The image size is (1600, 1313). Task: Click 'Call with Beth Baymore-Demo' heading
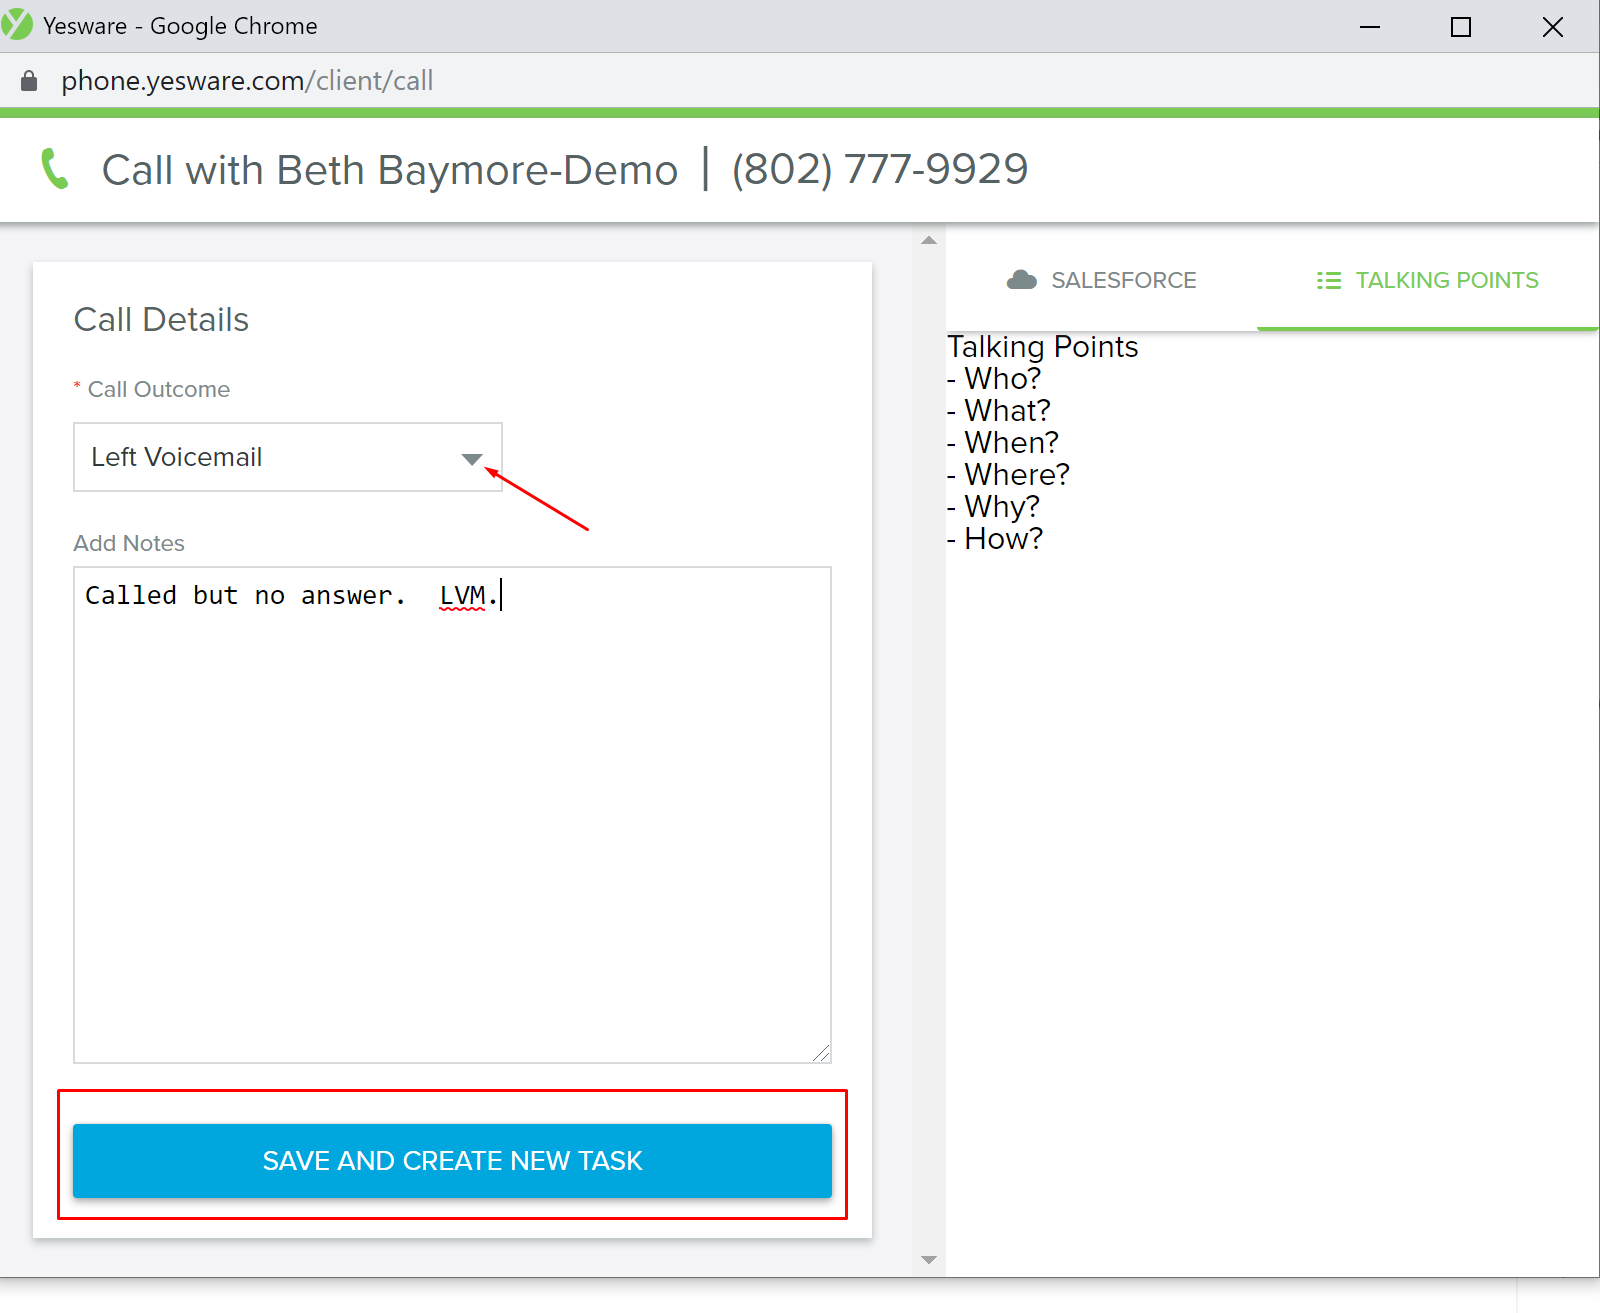click(x=390, y=170)
